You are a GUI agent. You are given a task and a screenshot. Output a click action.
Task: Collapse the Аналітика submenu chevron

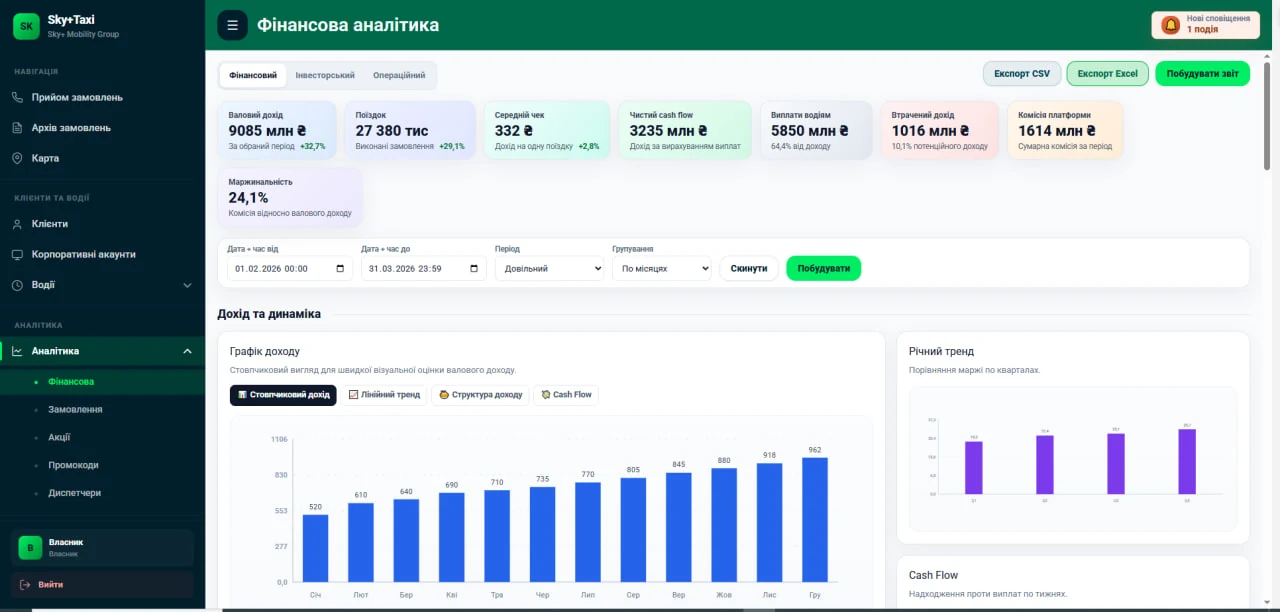[187, 351]
